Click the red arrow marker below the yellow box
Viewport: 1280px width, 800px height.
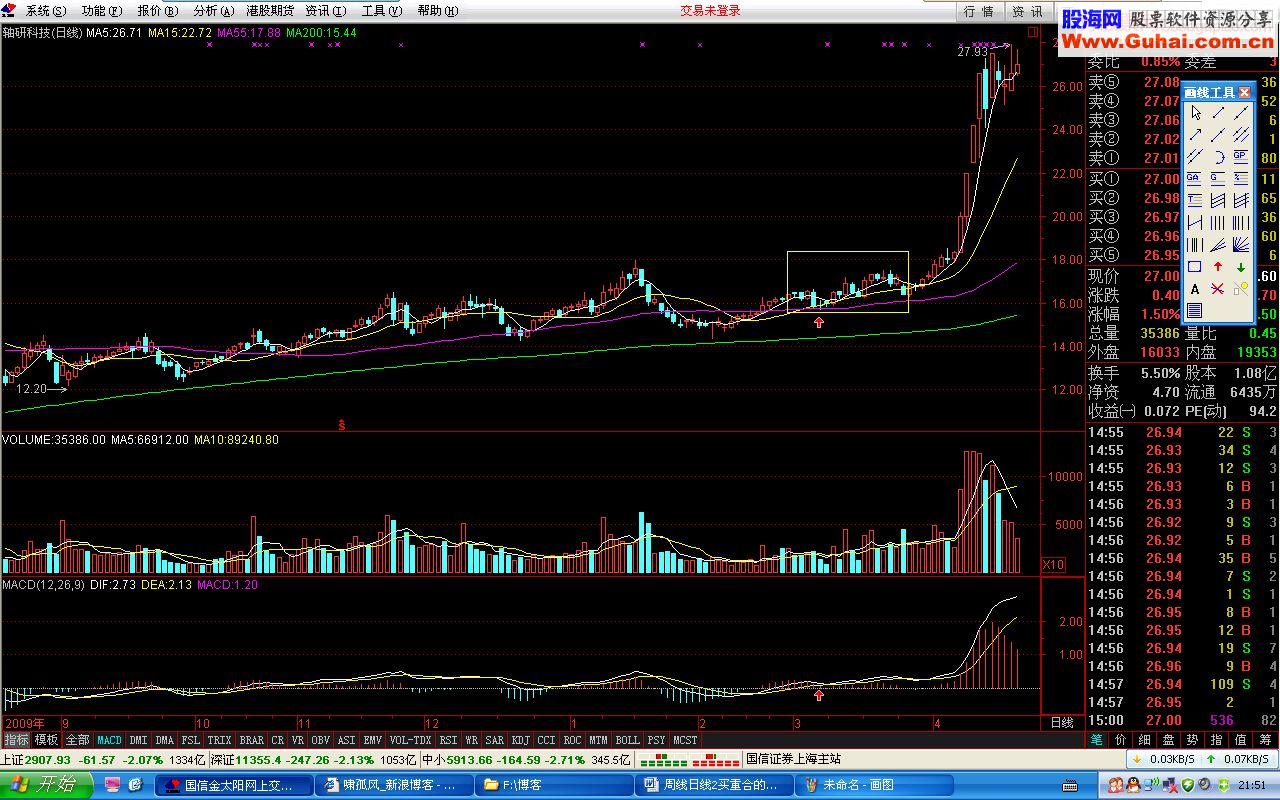(820, 322)
